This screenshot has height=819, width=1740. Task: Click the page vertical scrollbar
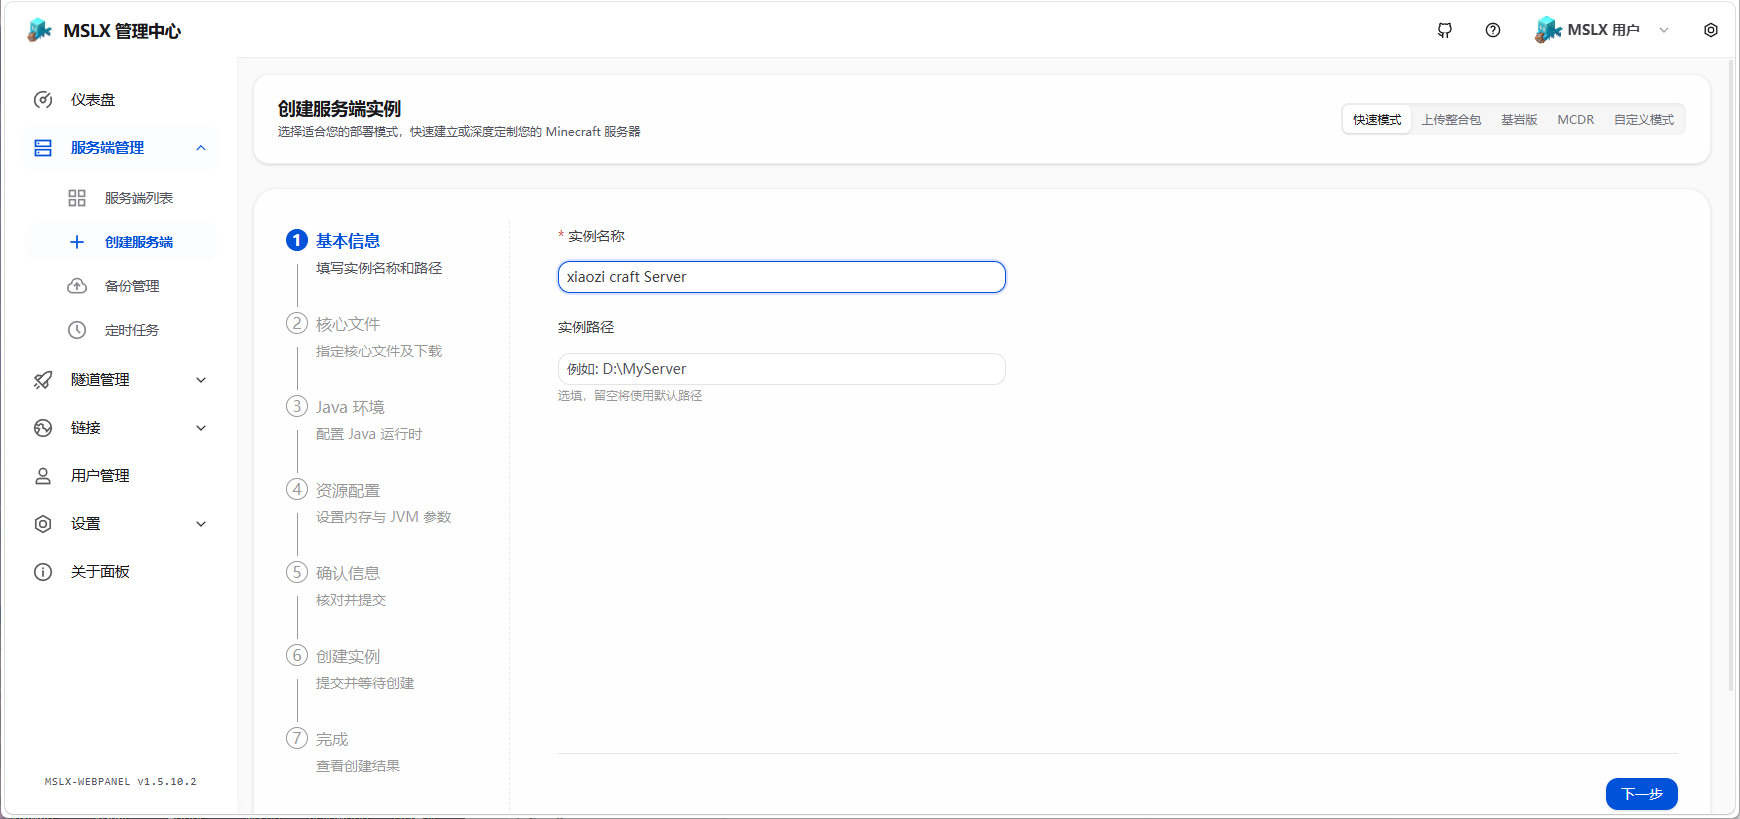[x=1732, y=375]
